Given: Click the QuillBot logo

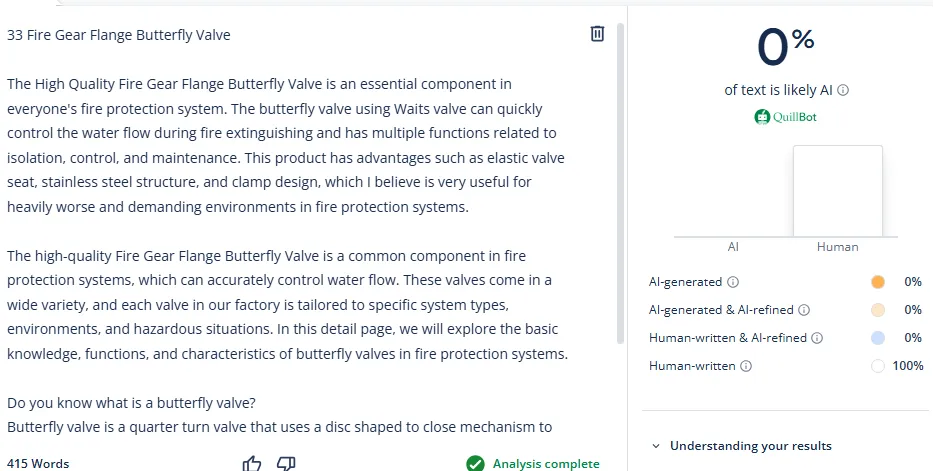Looking at the screenshot, I should tap(785, 117).
